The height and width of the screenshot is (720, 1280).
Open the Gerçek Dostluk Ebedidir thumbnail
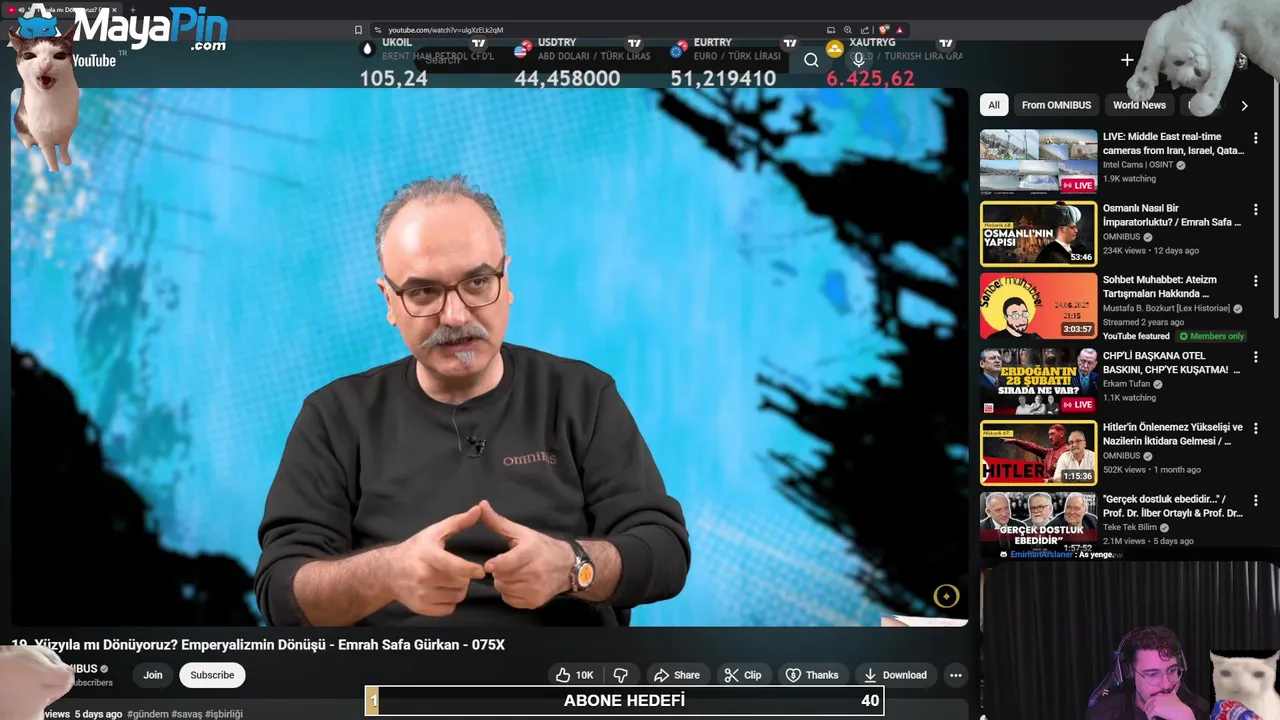1038,524
